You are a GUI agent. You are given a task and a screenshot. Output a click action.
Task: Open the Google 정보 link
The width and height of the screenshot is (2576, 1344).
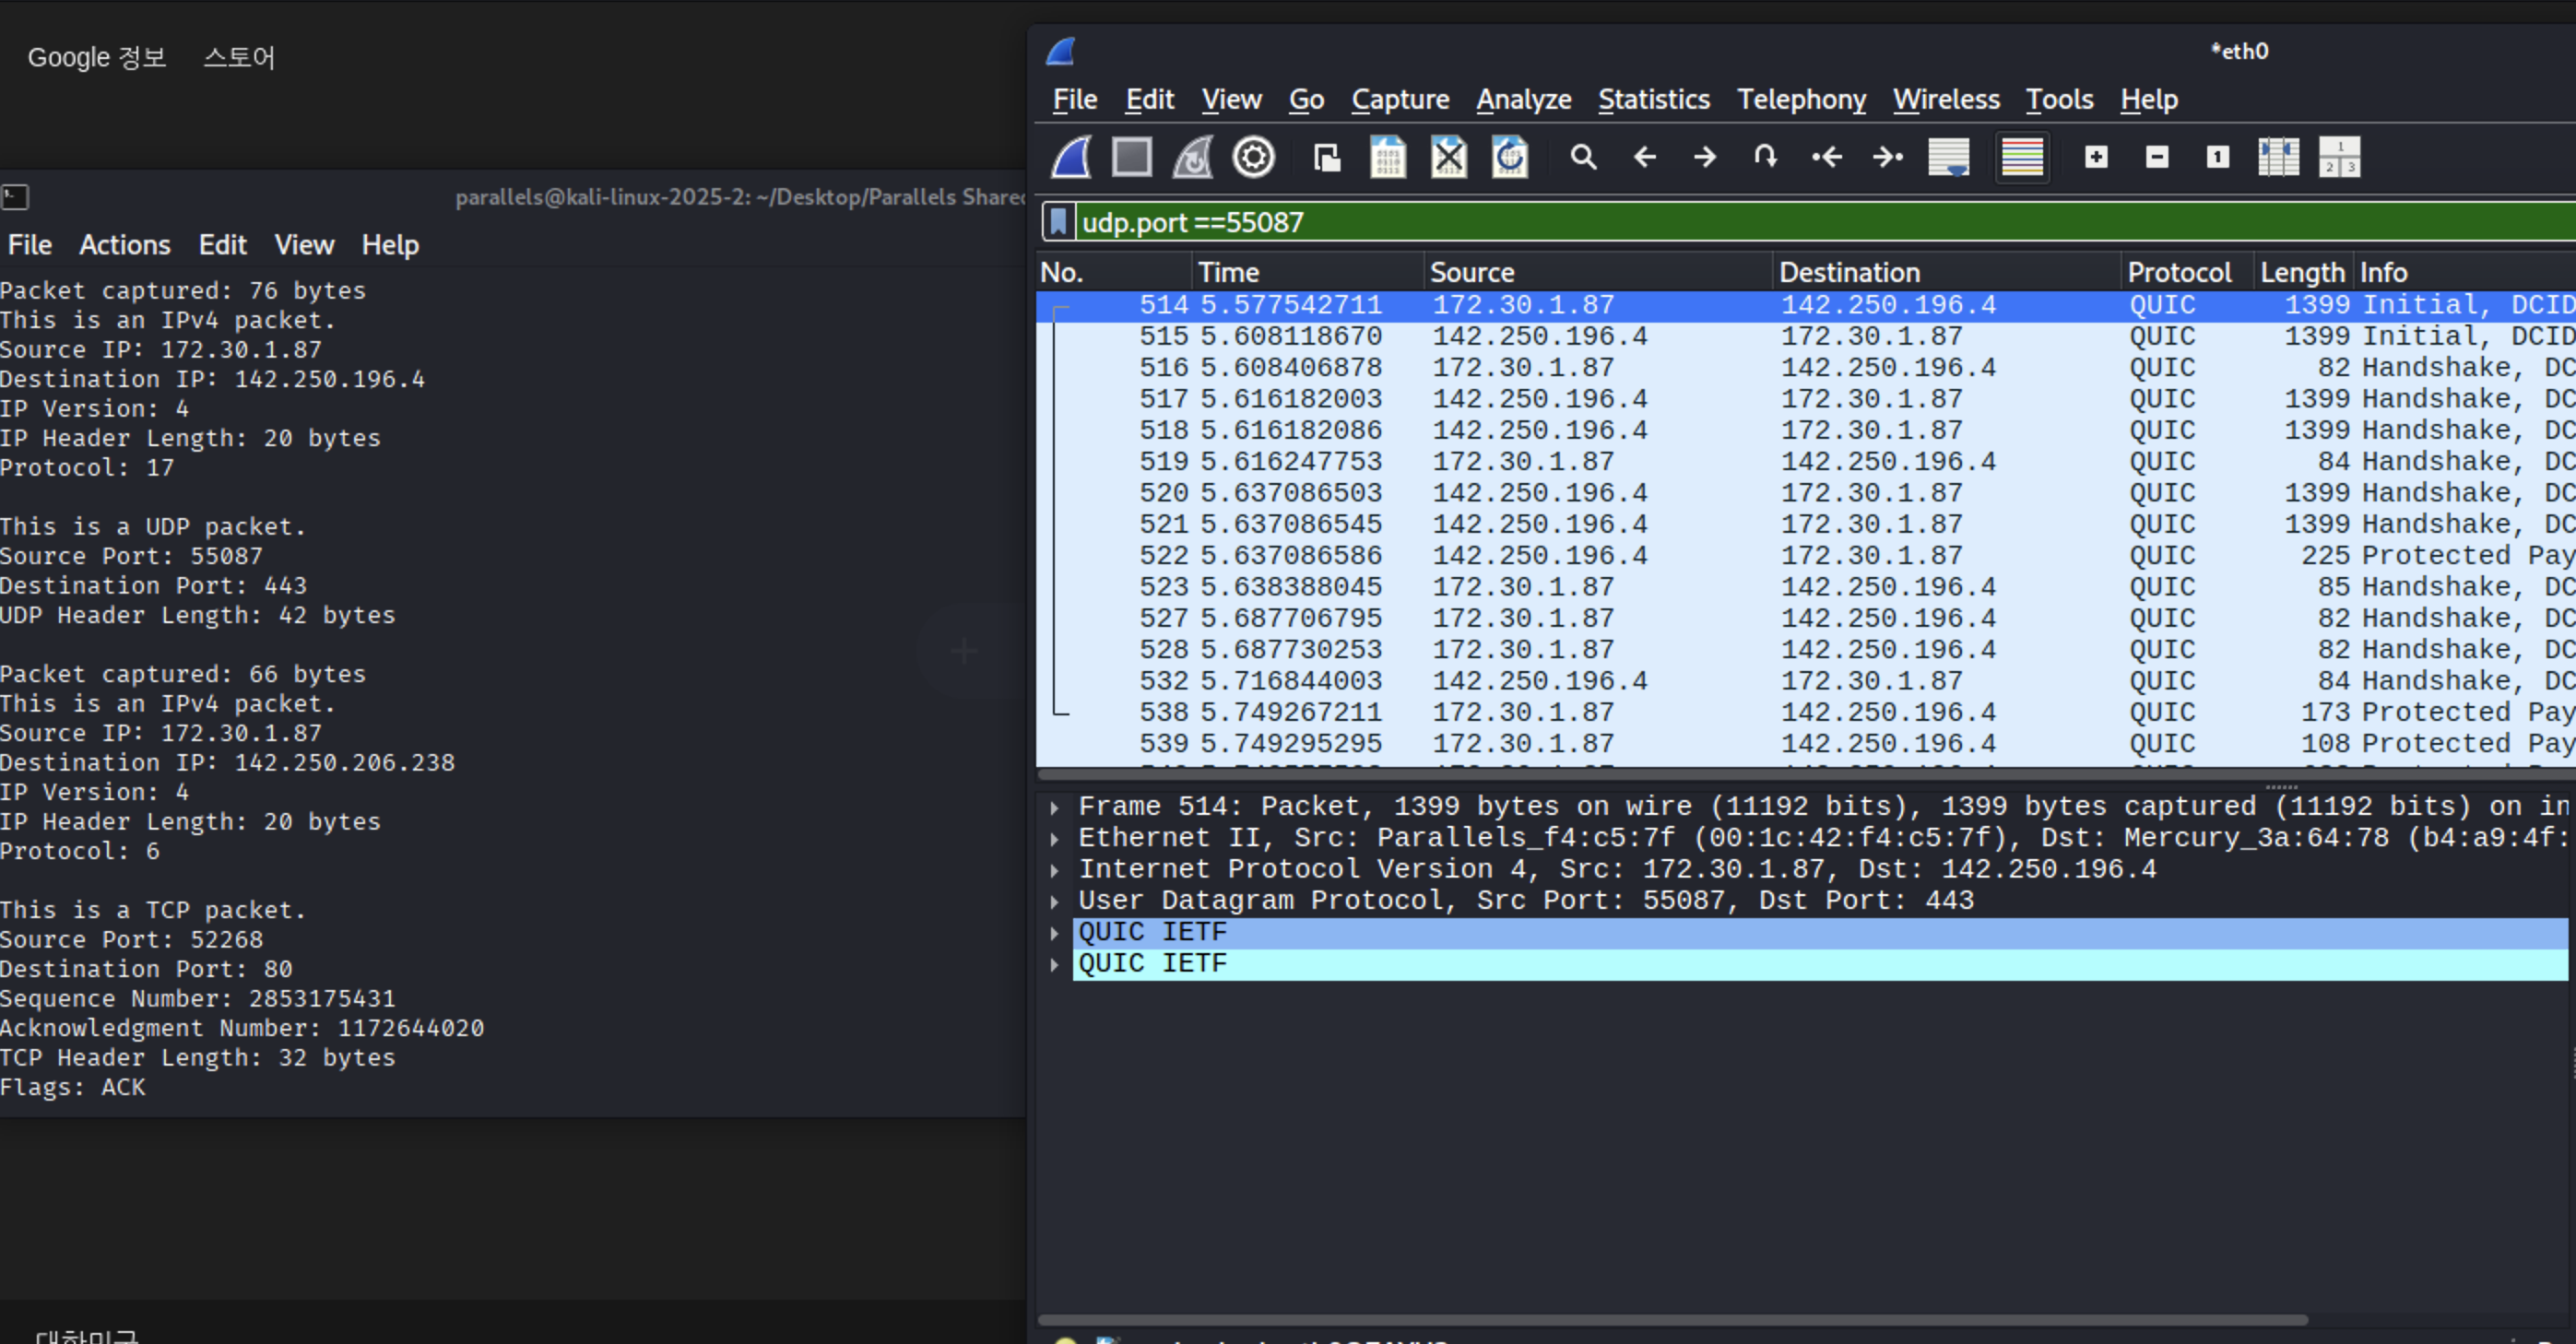[x=96, y=58]
